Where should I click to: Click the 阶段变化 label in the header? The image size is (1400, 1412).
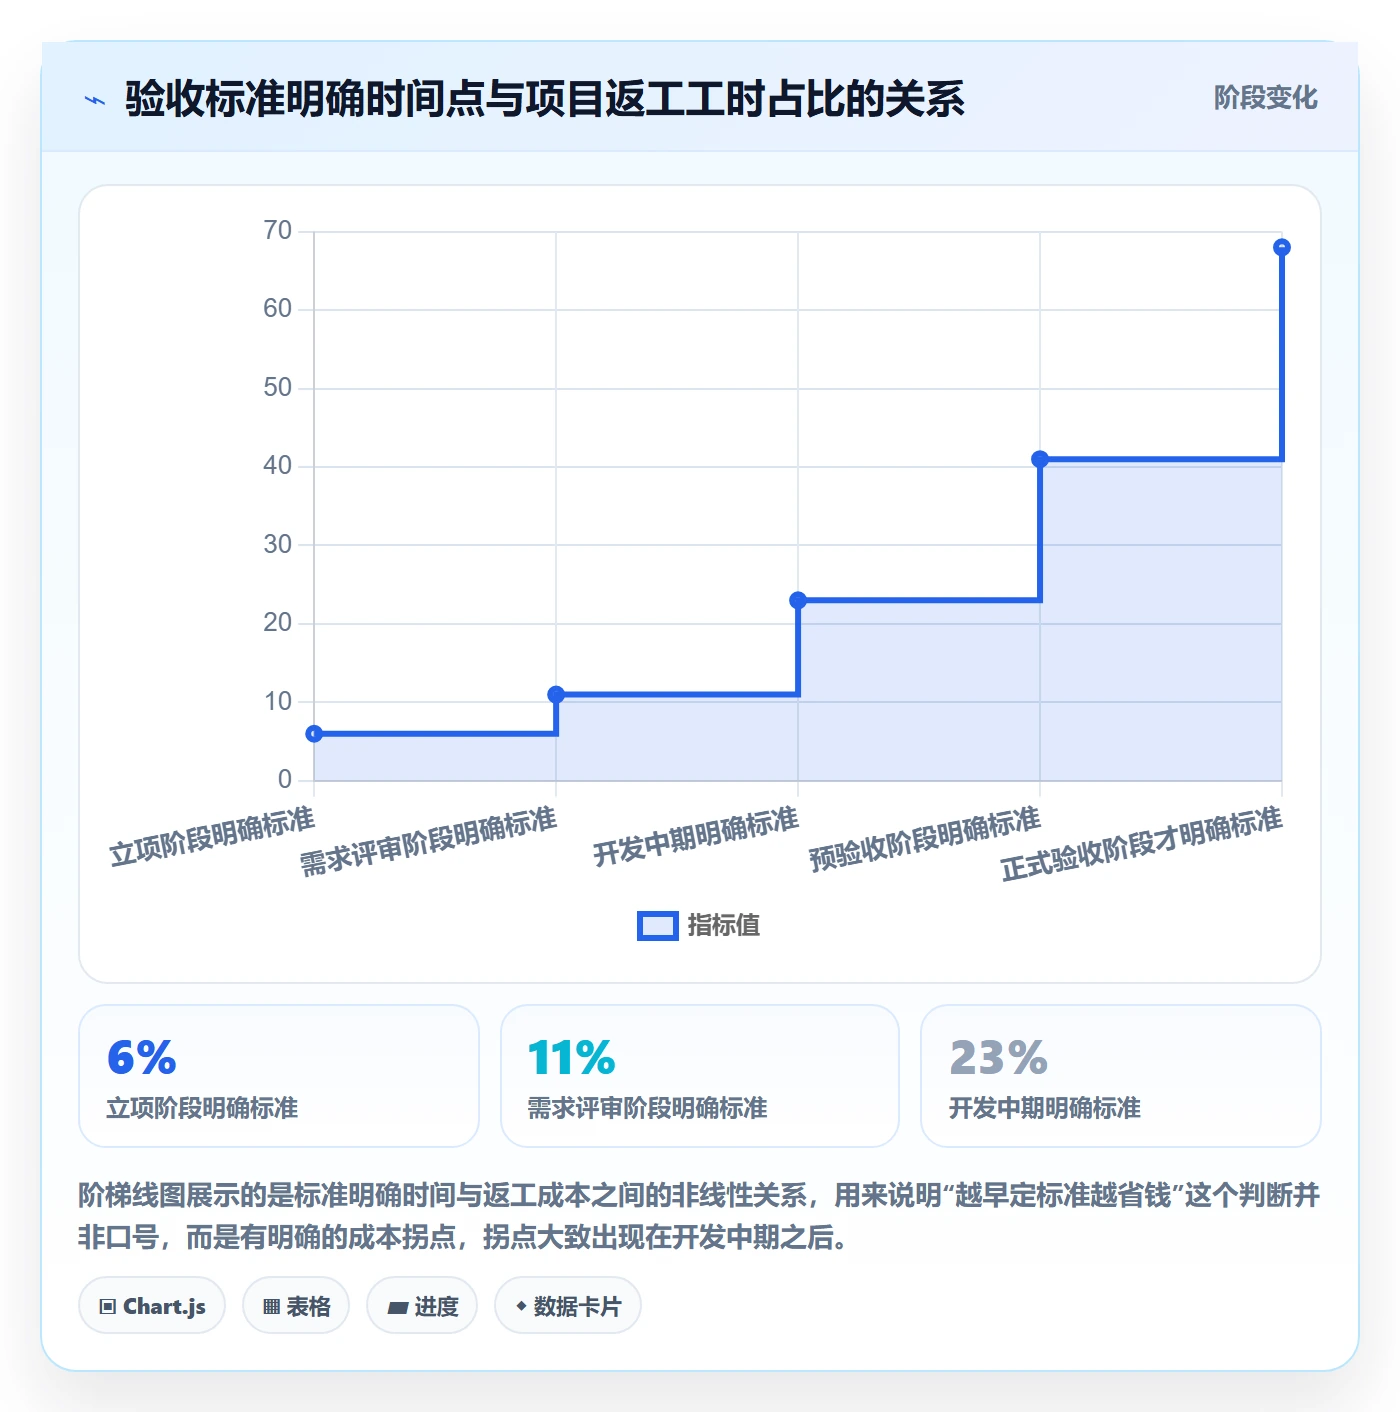(x=1265, y=98)
